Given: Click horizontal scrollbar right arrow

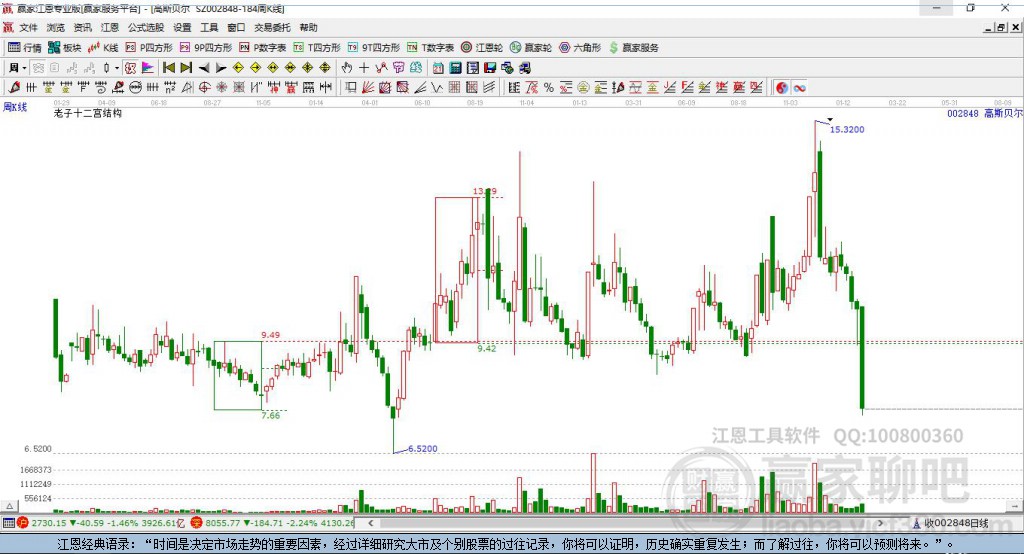Looking at the screenshot, I should (880, 523).
